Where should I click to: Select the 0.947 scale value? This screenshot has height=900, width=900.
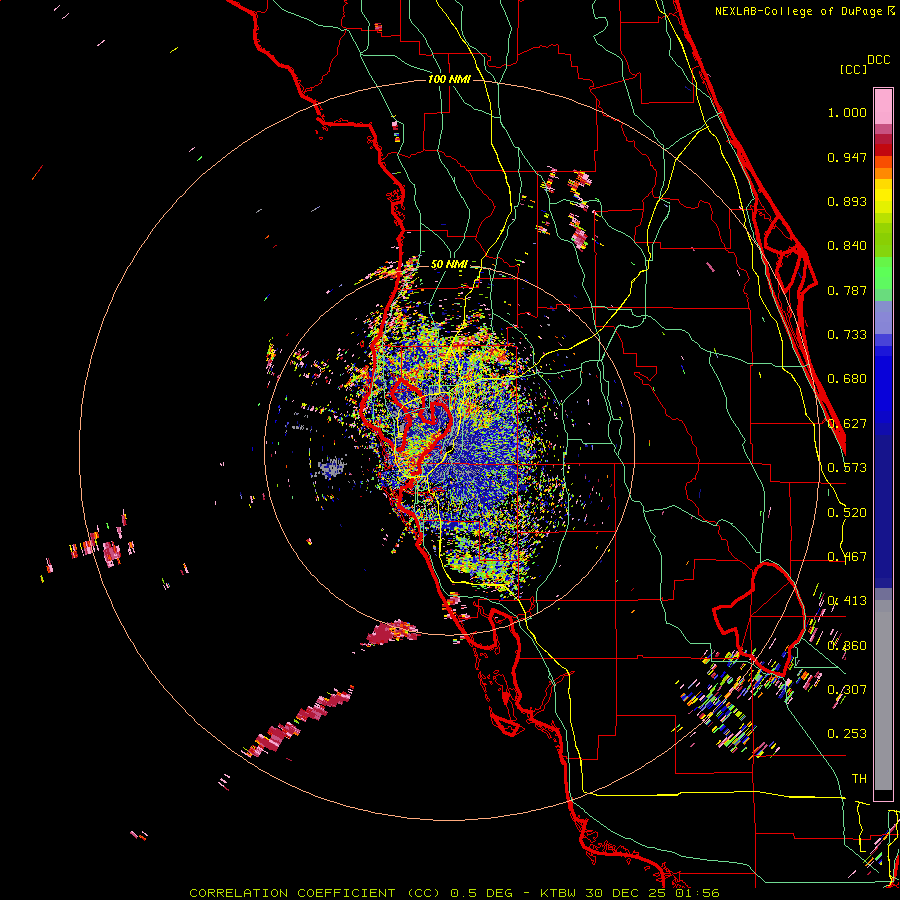click(x=847, y=157)
